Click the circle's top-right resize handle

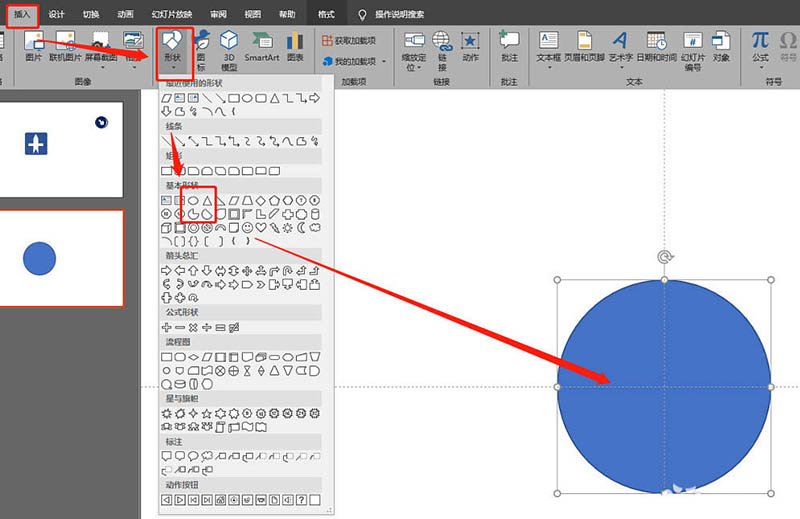pyautogui.click(x=770, y=280)
